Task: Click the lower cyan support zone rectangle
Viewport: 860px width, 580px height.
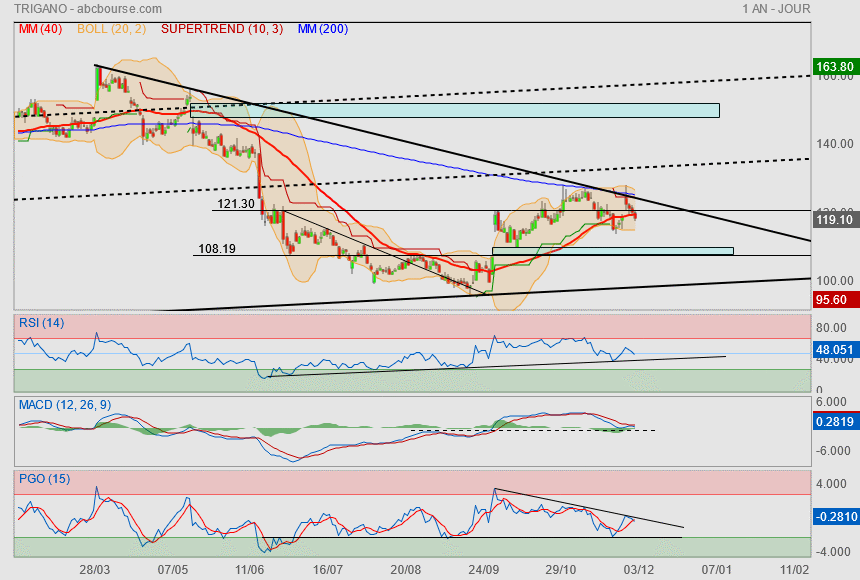Action: pyautogui.click(x=613, y=251)
